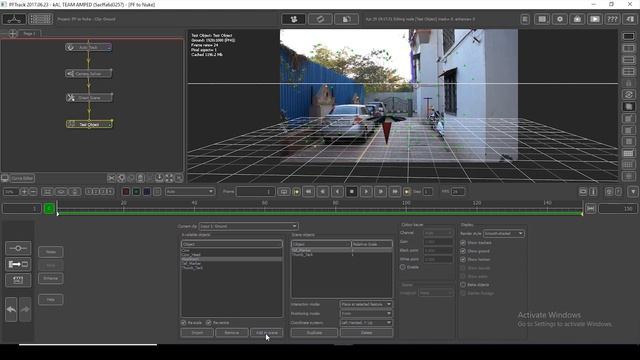This screenshot has width=640, height=360.
Task: Toggle the green channel swatch
Action: [136, 191]
